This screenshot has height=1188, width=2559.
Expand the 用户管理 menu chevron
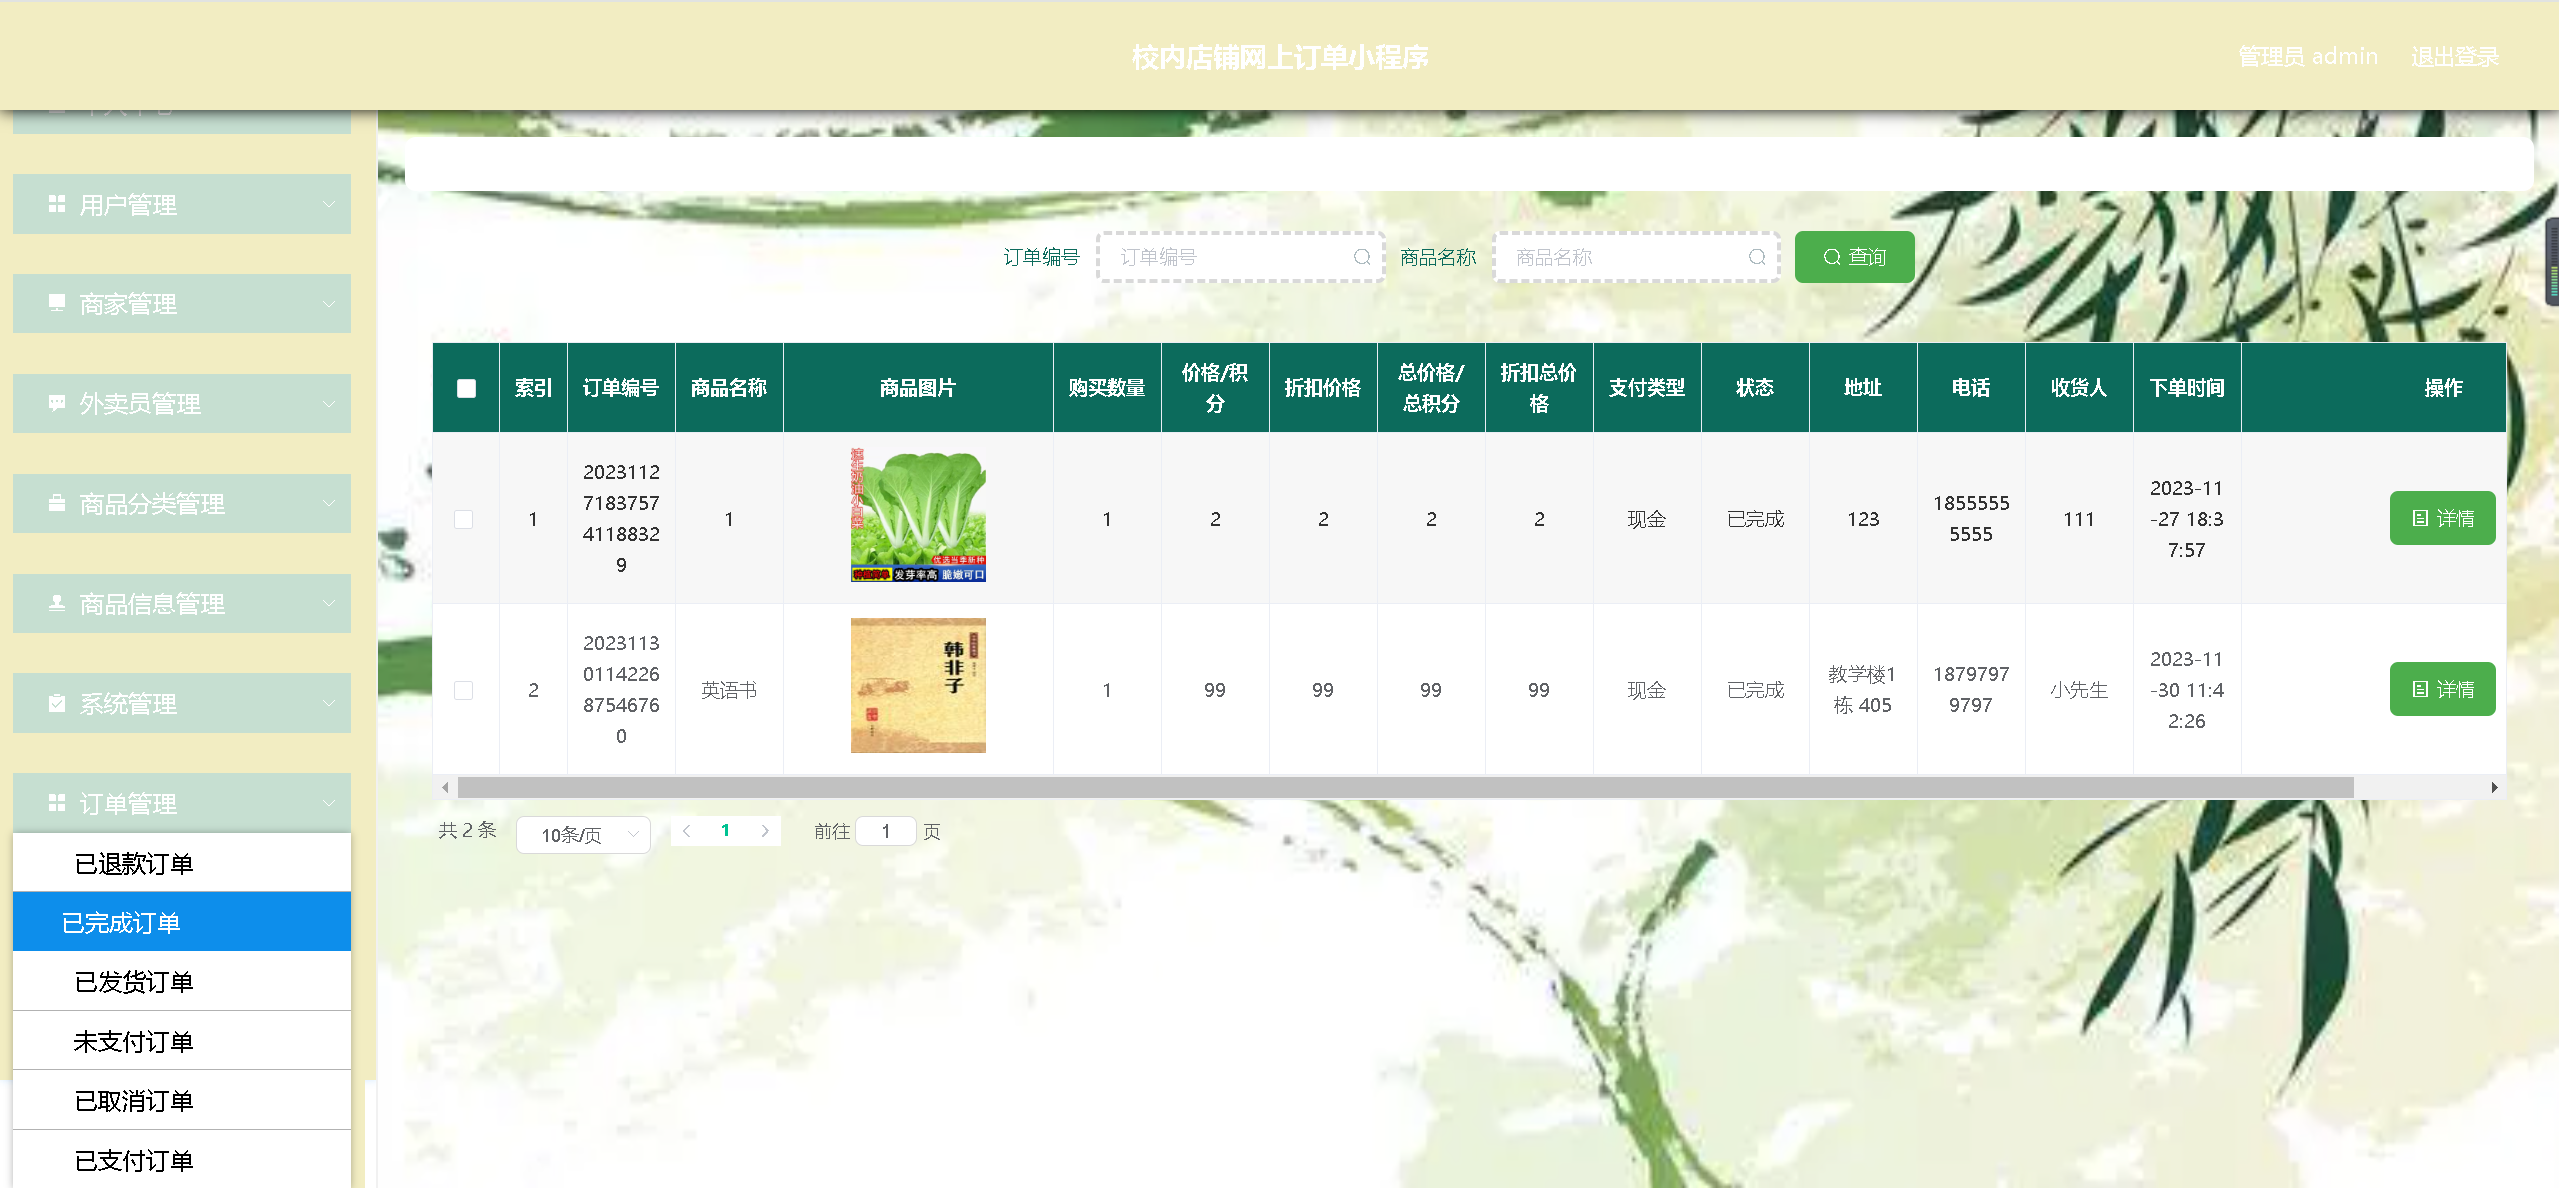[328, 204]
